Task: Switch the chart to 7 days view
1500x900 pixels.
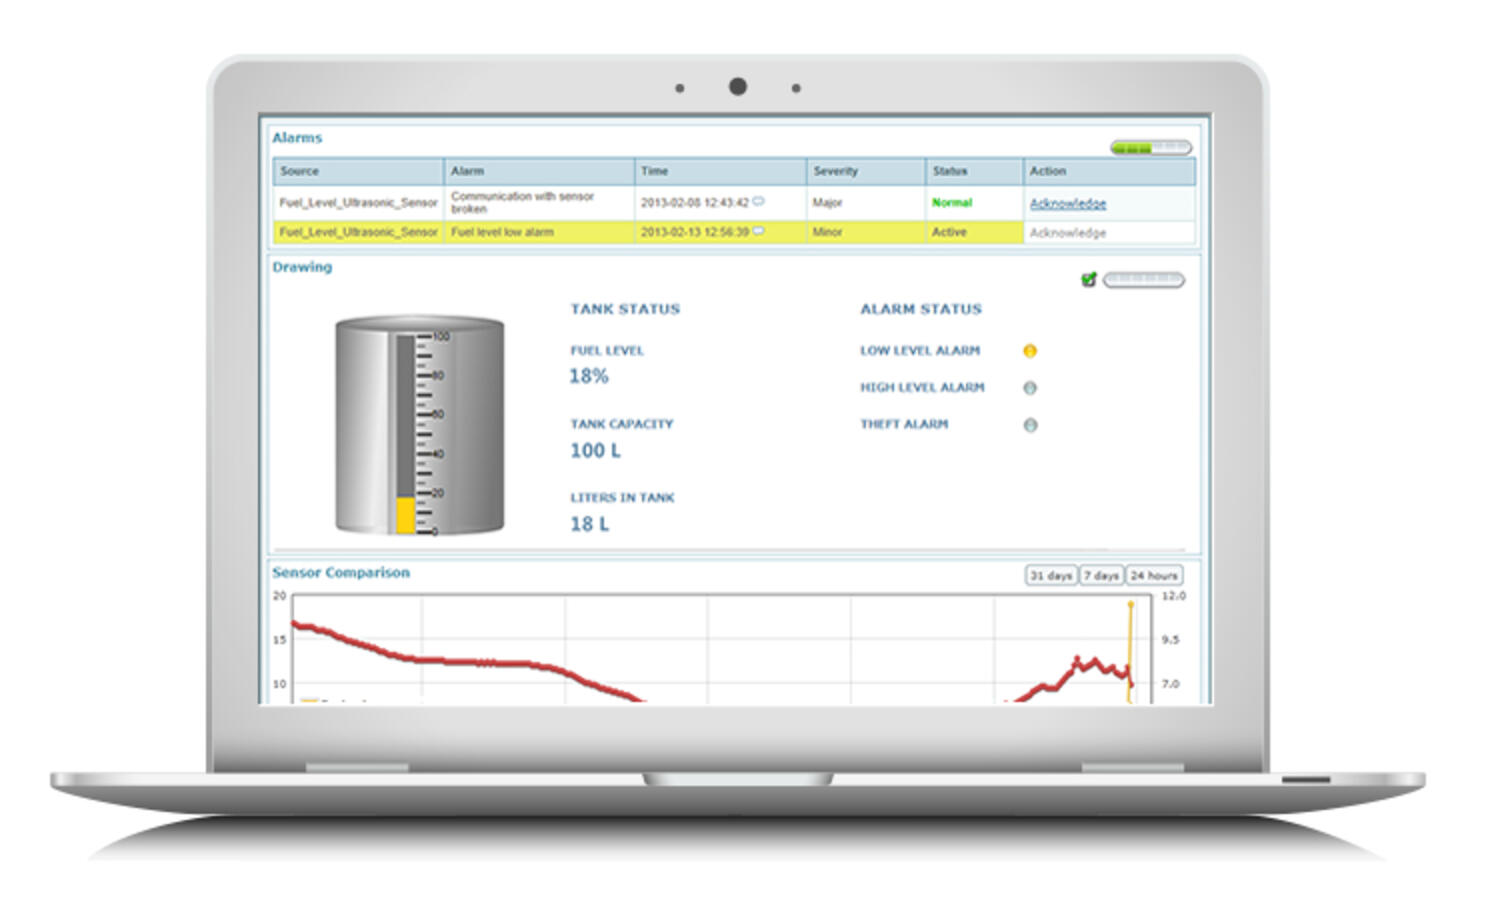Action: click(1102, 575)
